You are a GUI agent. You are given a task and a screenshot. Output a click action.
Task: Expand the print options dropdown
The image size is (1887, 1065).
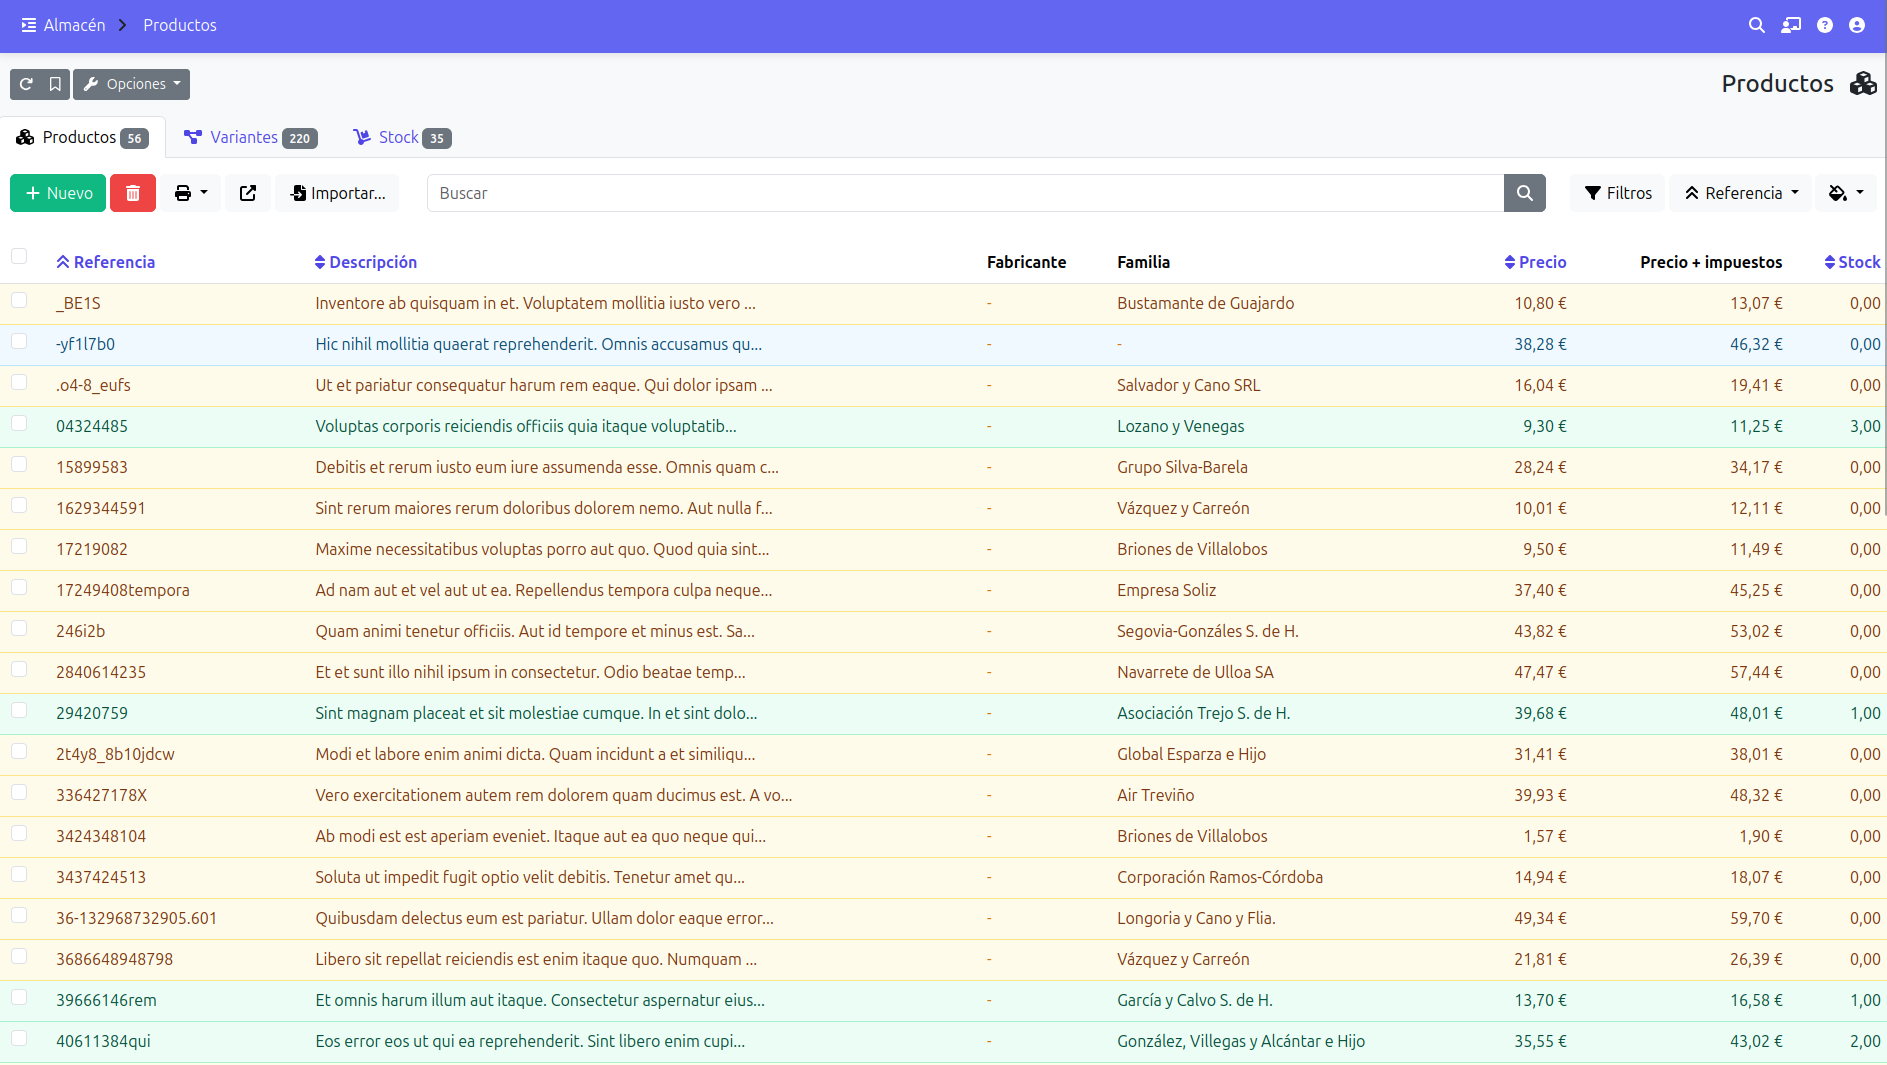coord(191,193)
